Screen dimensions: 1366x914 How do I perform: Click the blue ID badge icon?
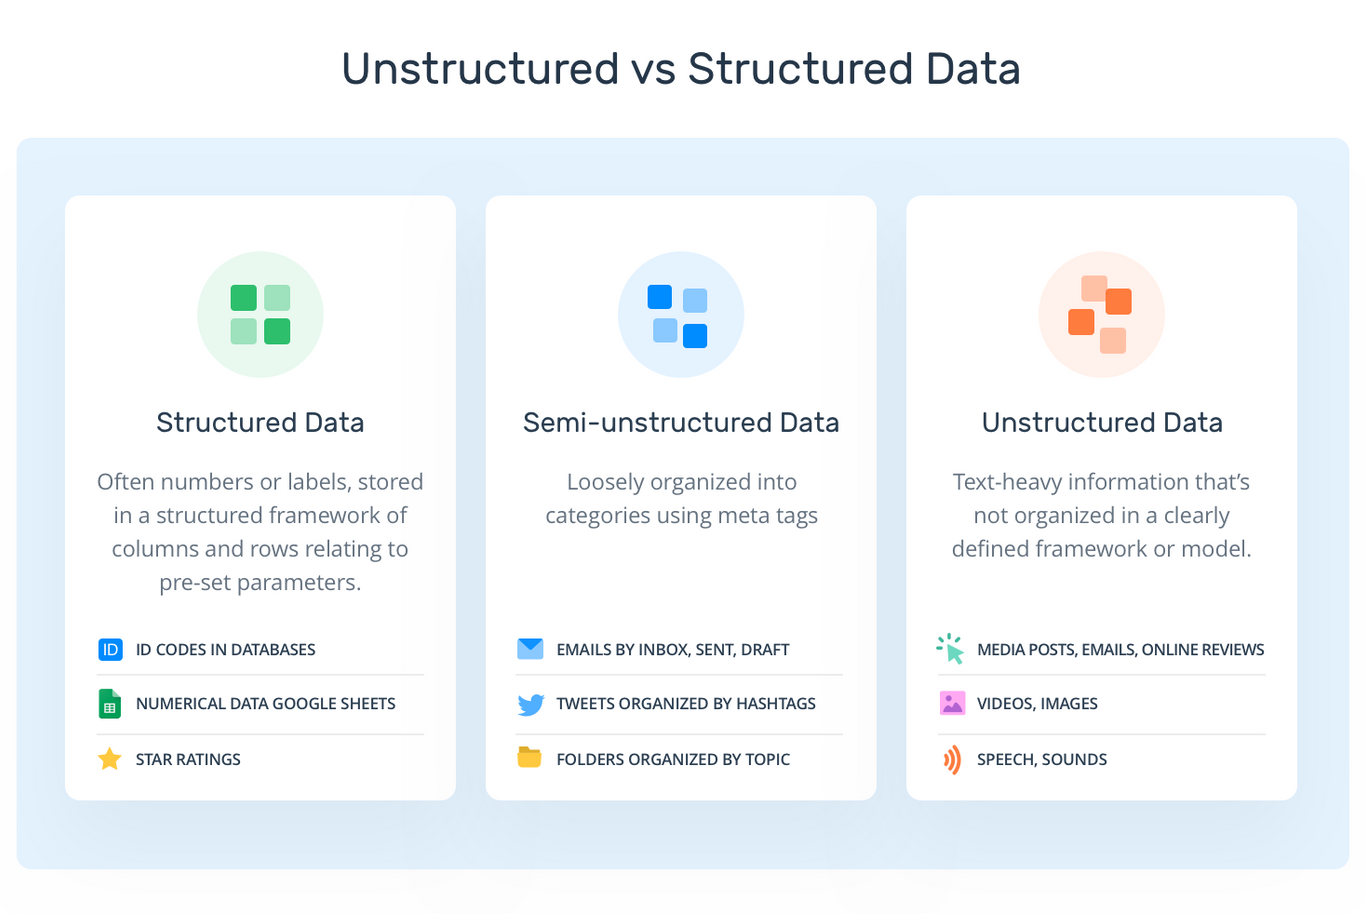110,650
